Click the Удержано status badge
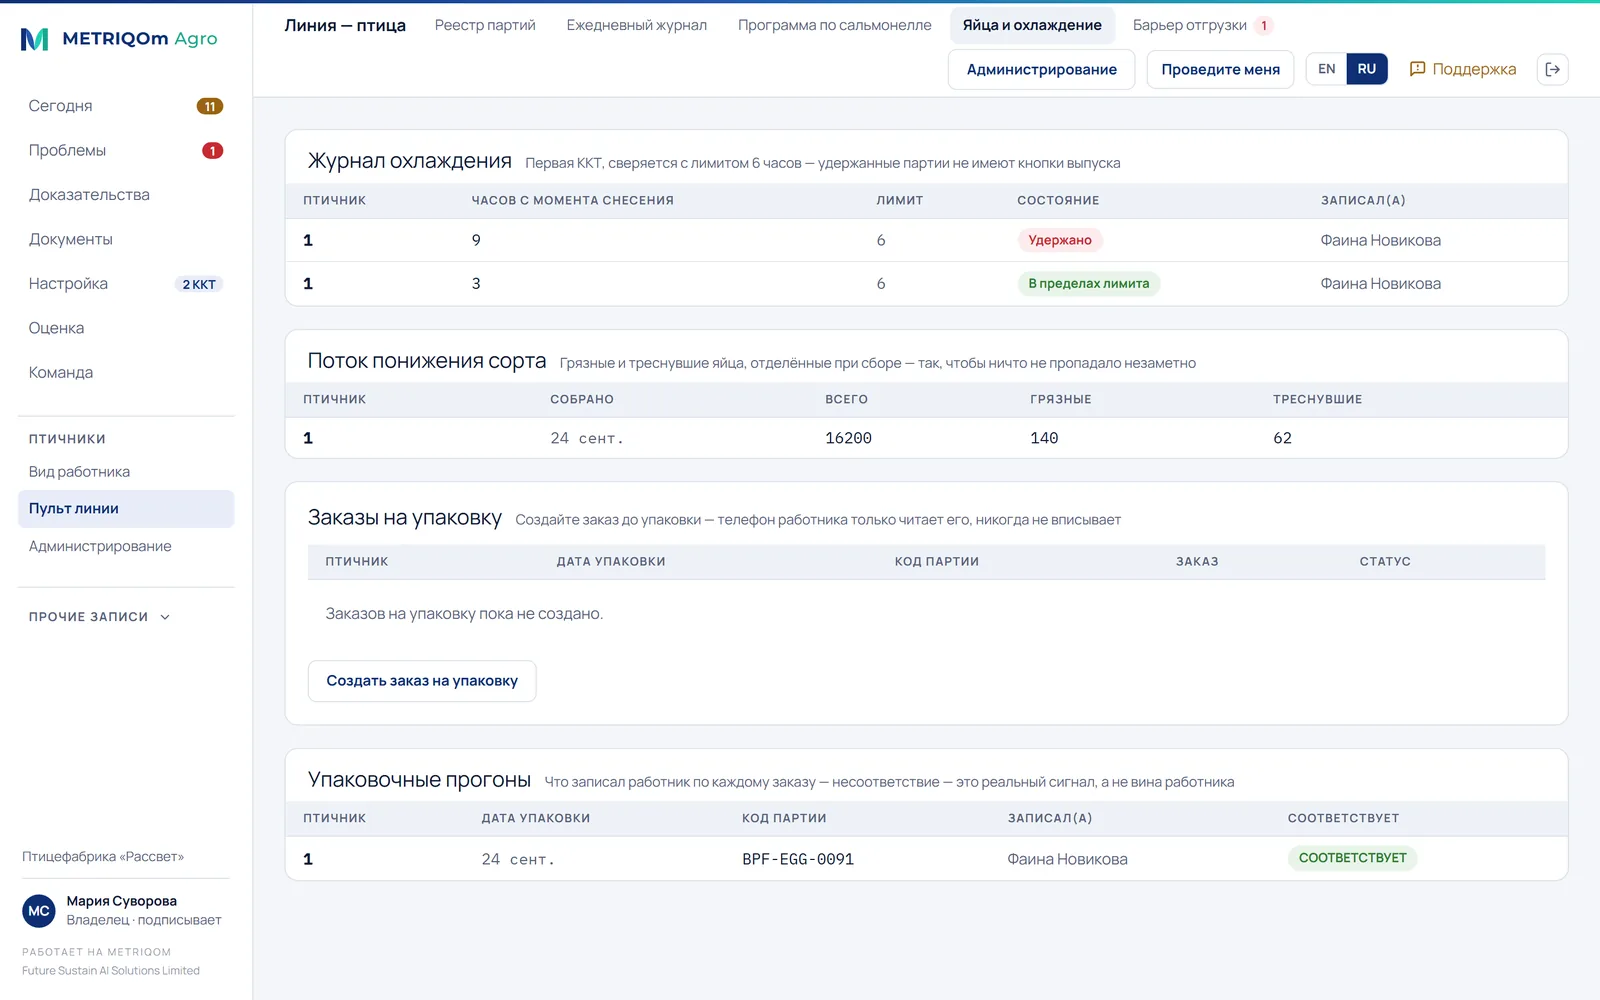 point(1060,240)
